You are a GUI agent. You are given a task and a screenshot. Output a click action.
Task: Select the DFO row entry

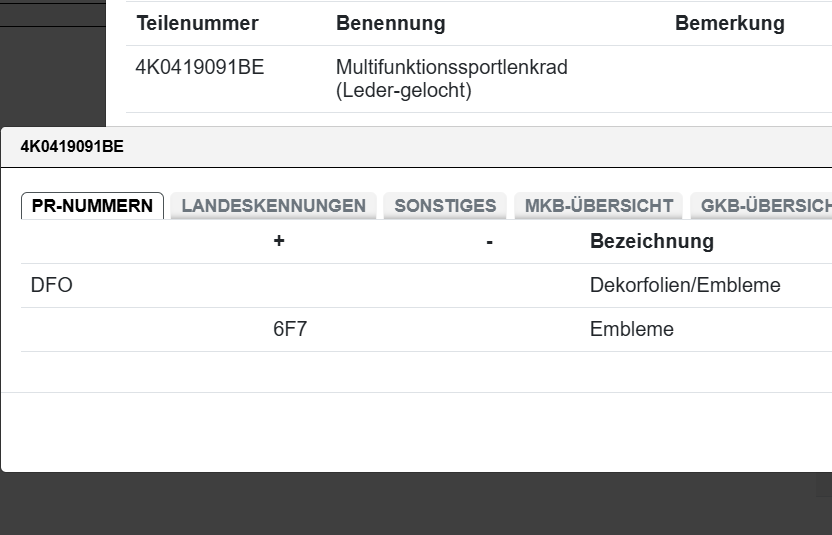pos(52,285)
